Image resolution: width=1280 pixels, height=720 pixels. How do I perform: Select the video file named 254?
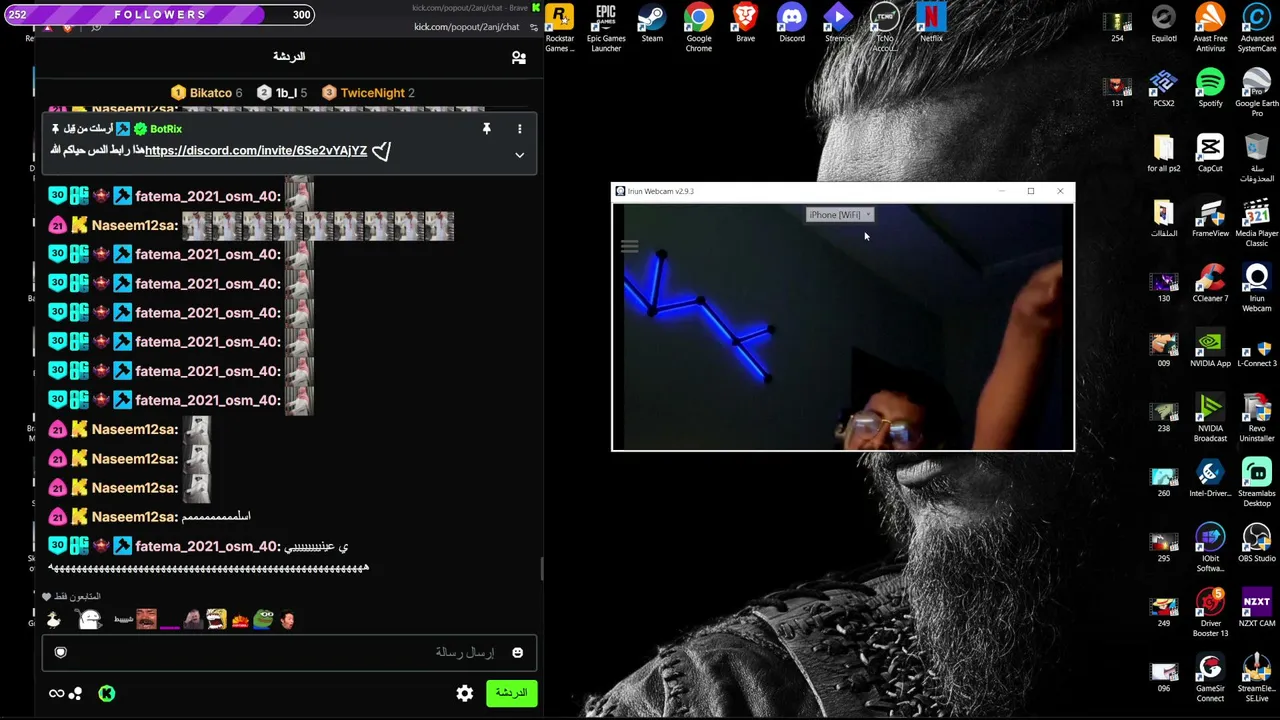(1117, 25)
